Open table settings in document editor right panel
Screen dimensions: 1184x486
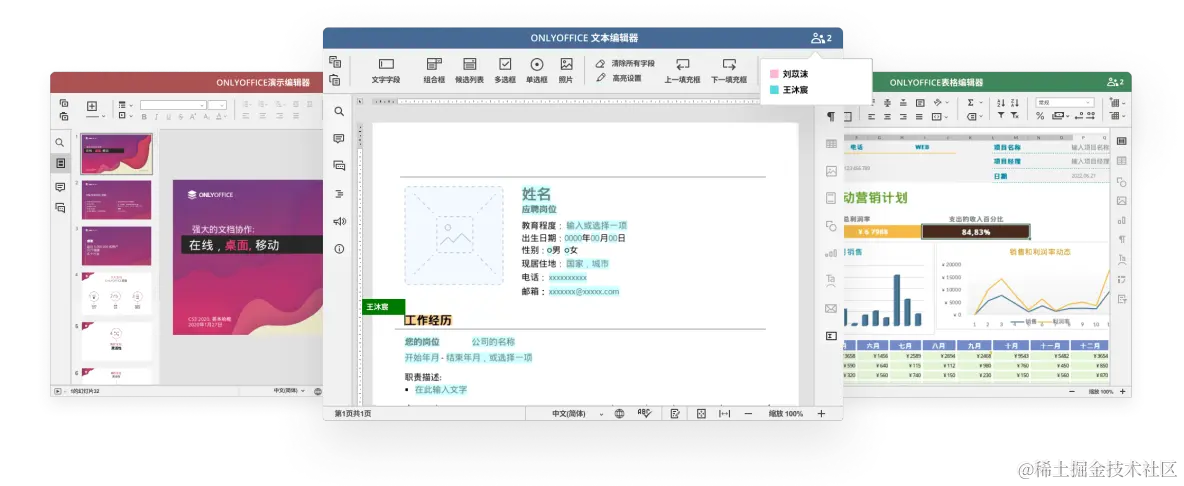tap(831, 144)
